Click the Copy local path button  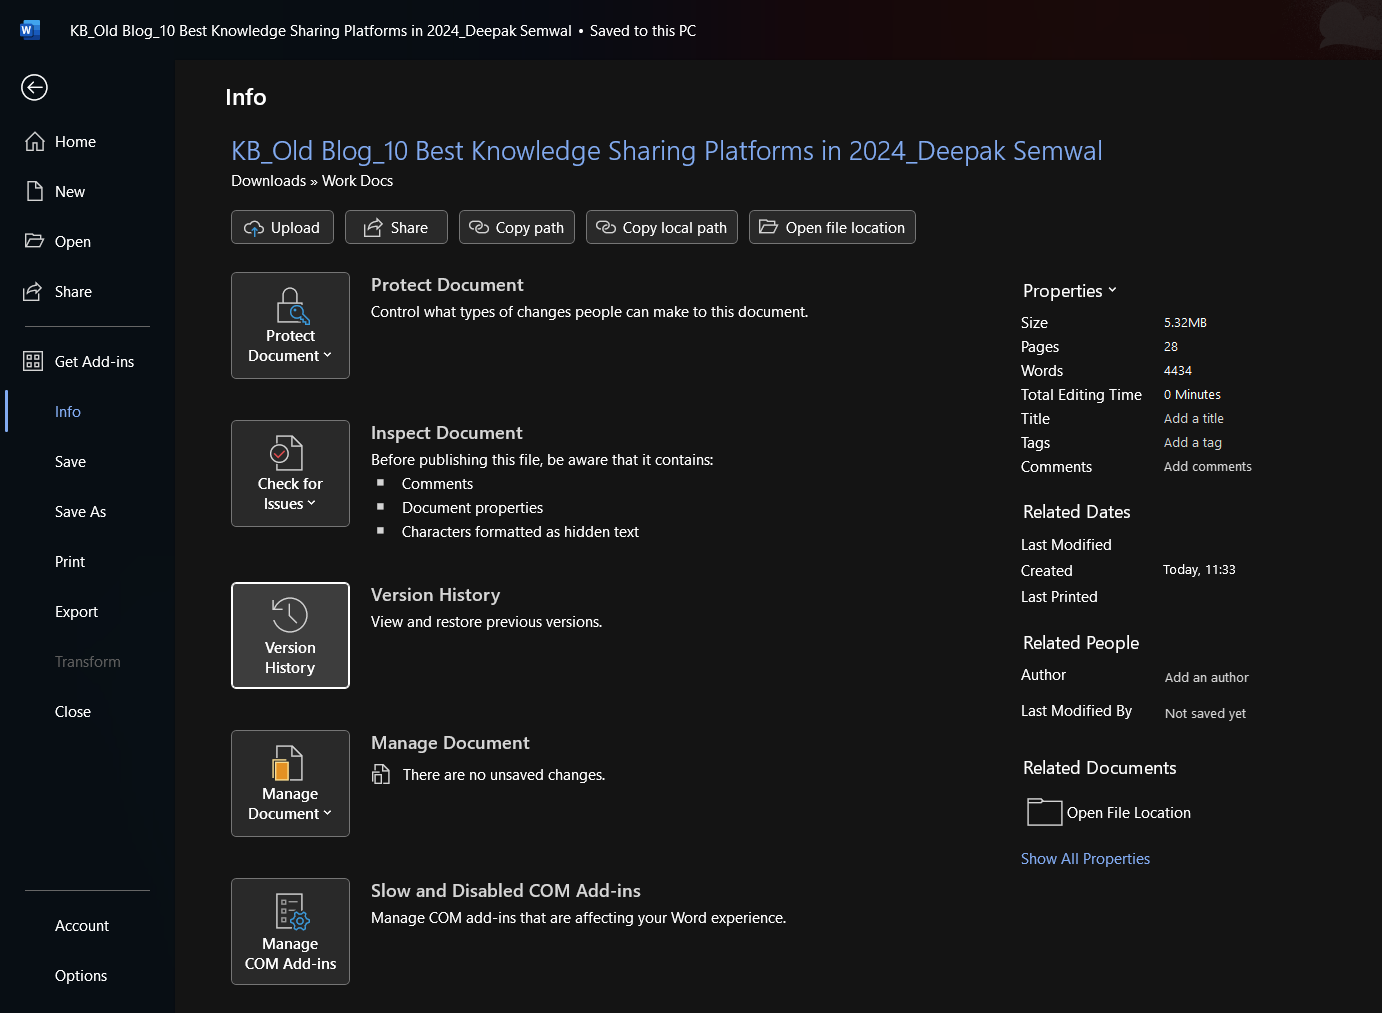click(x=662, y=227)
